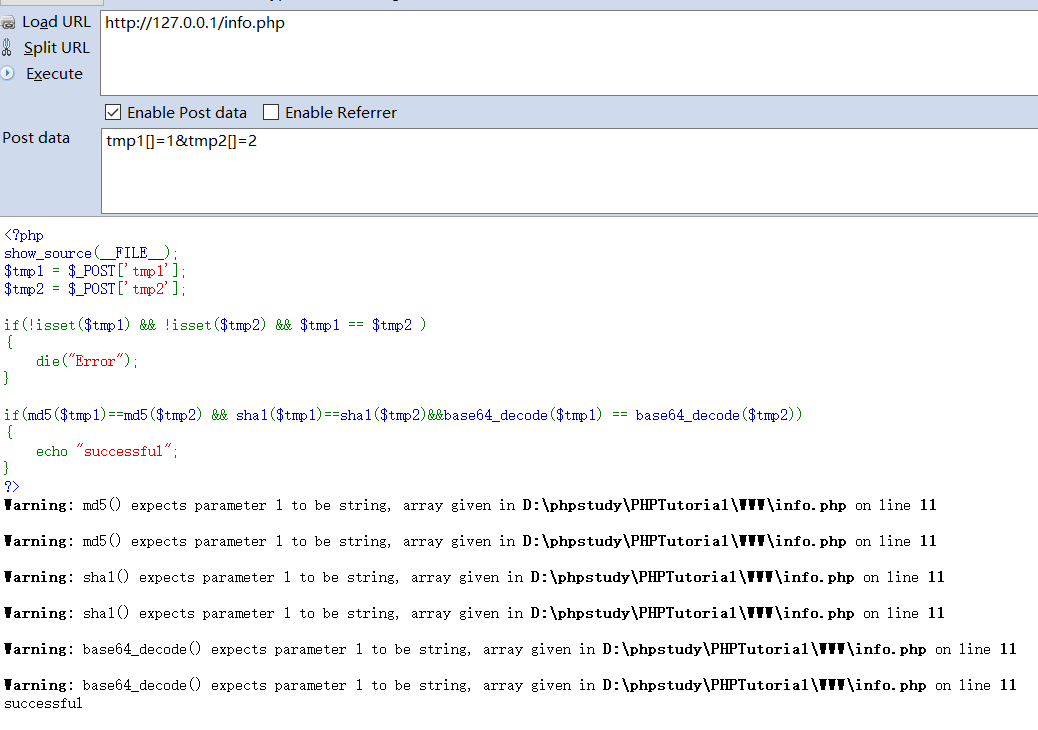Click the first md5() warning message
The height and width of the screenshot is (730, 1038).
coord(470,506)
